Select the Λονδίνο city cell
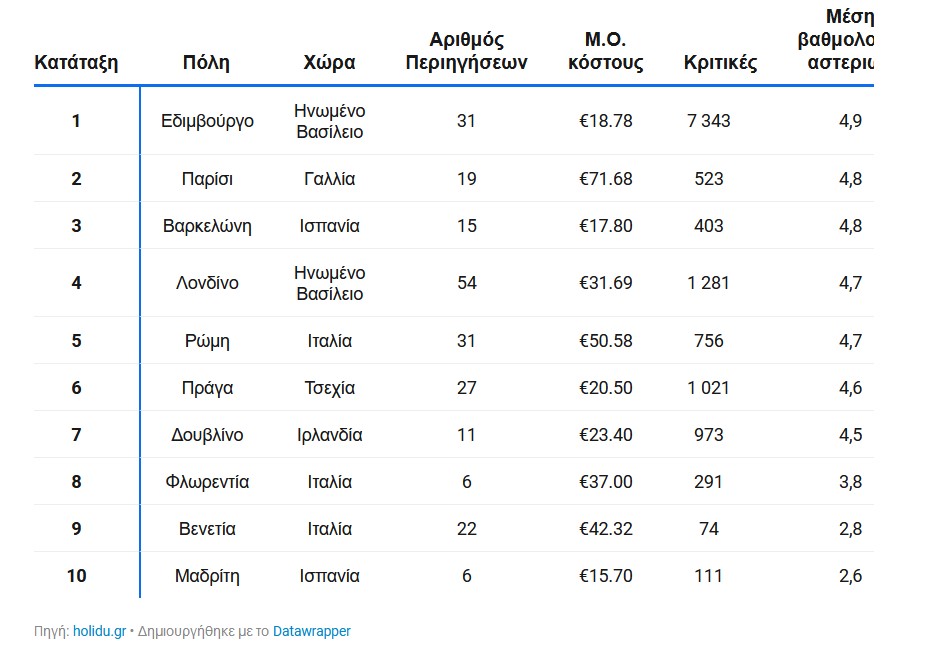 [x=207, y=283]
